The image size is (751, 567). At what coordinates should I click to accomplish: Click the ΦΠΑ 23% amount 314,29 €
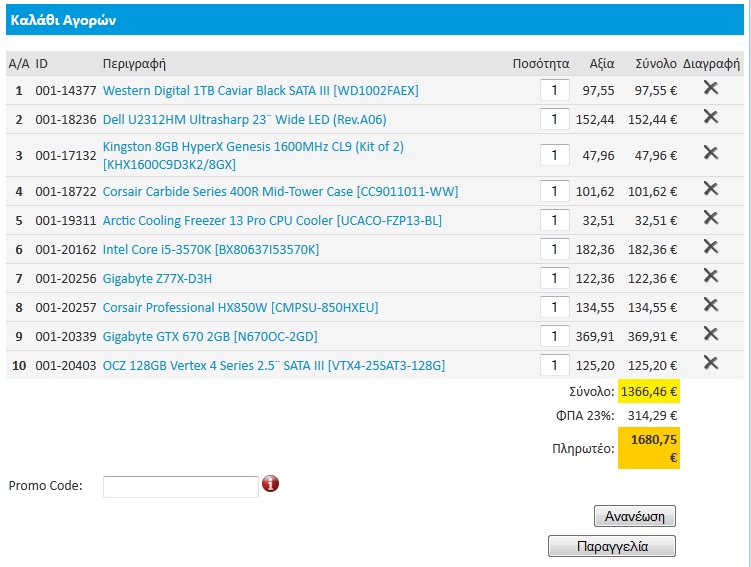pyautogui.click(x=652, y=416)
